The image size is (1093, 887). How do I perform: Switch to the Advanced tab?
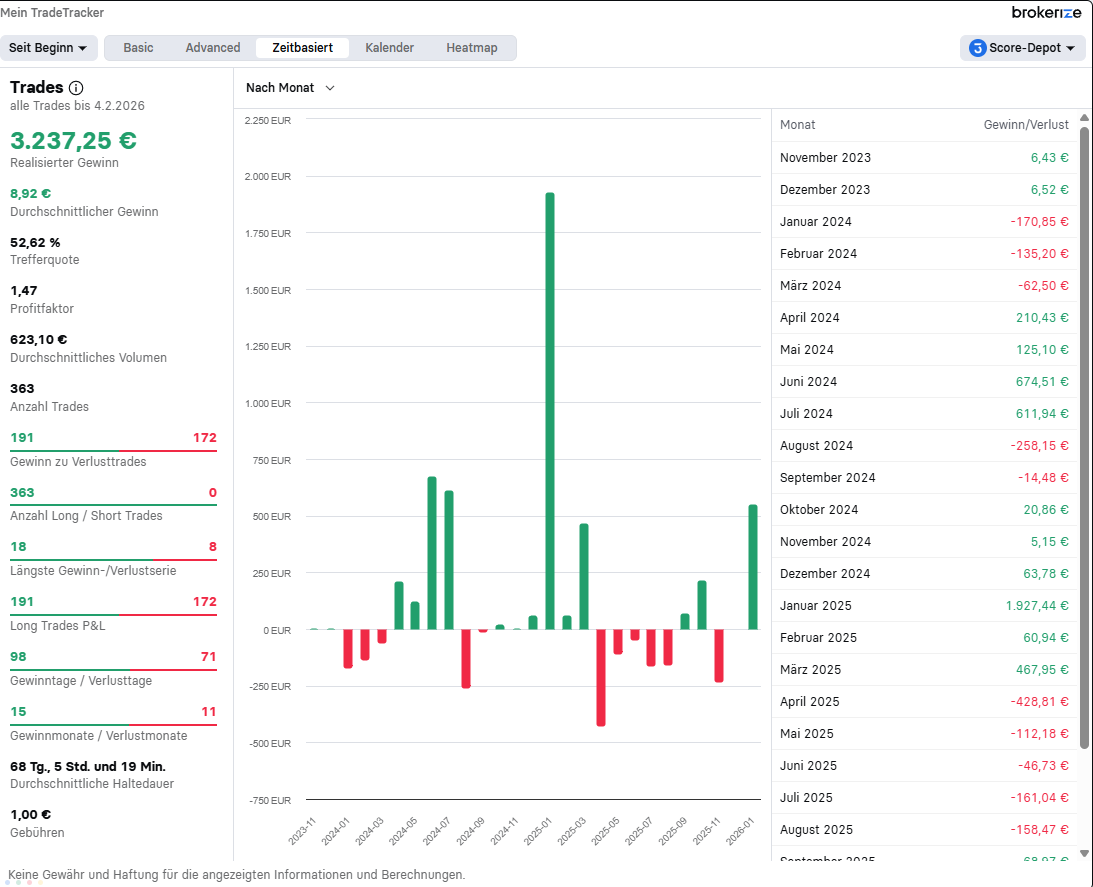tap(213, 48)
